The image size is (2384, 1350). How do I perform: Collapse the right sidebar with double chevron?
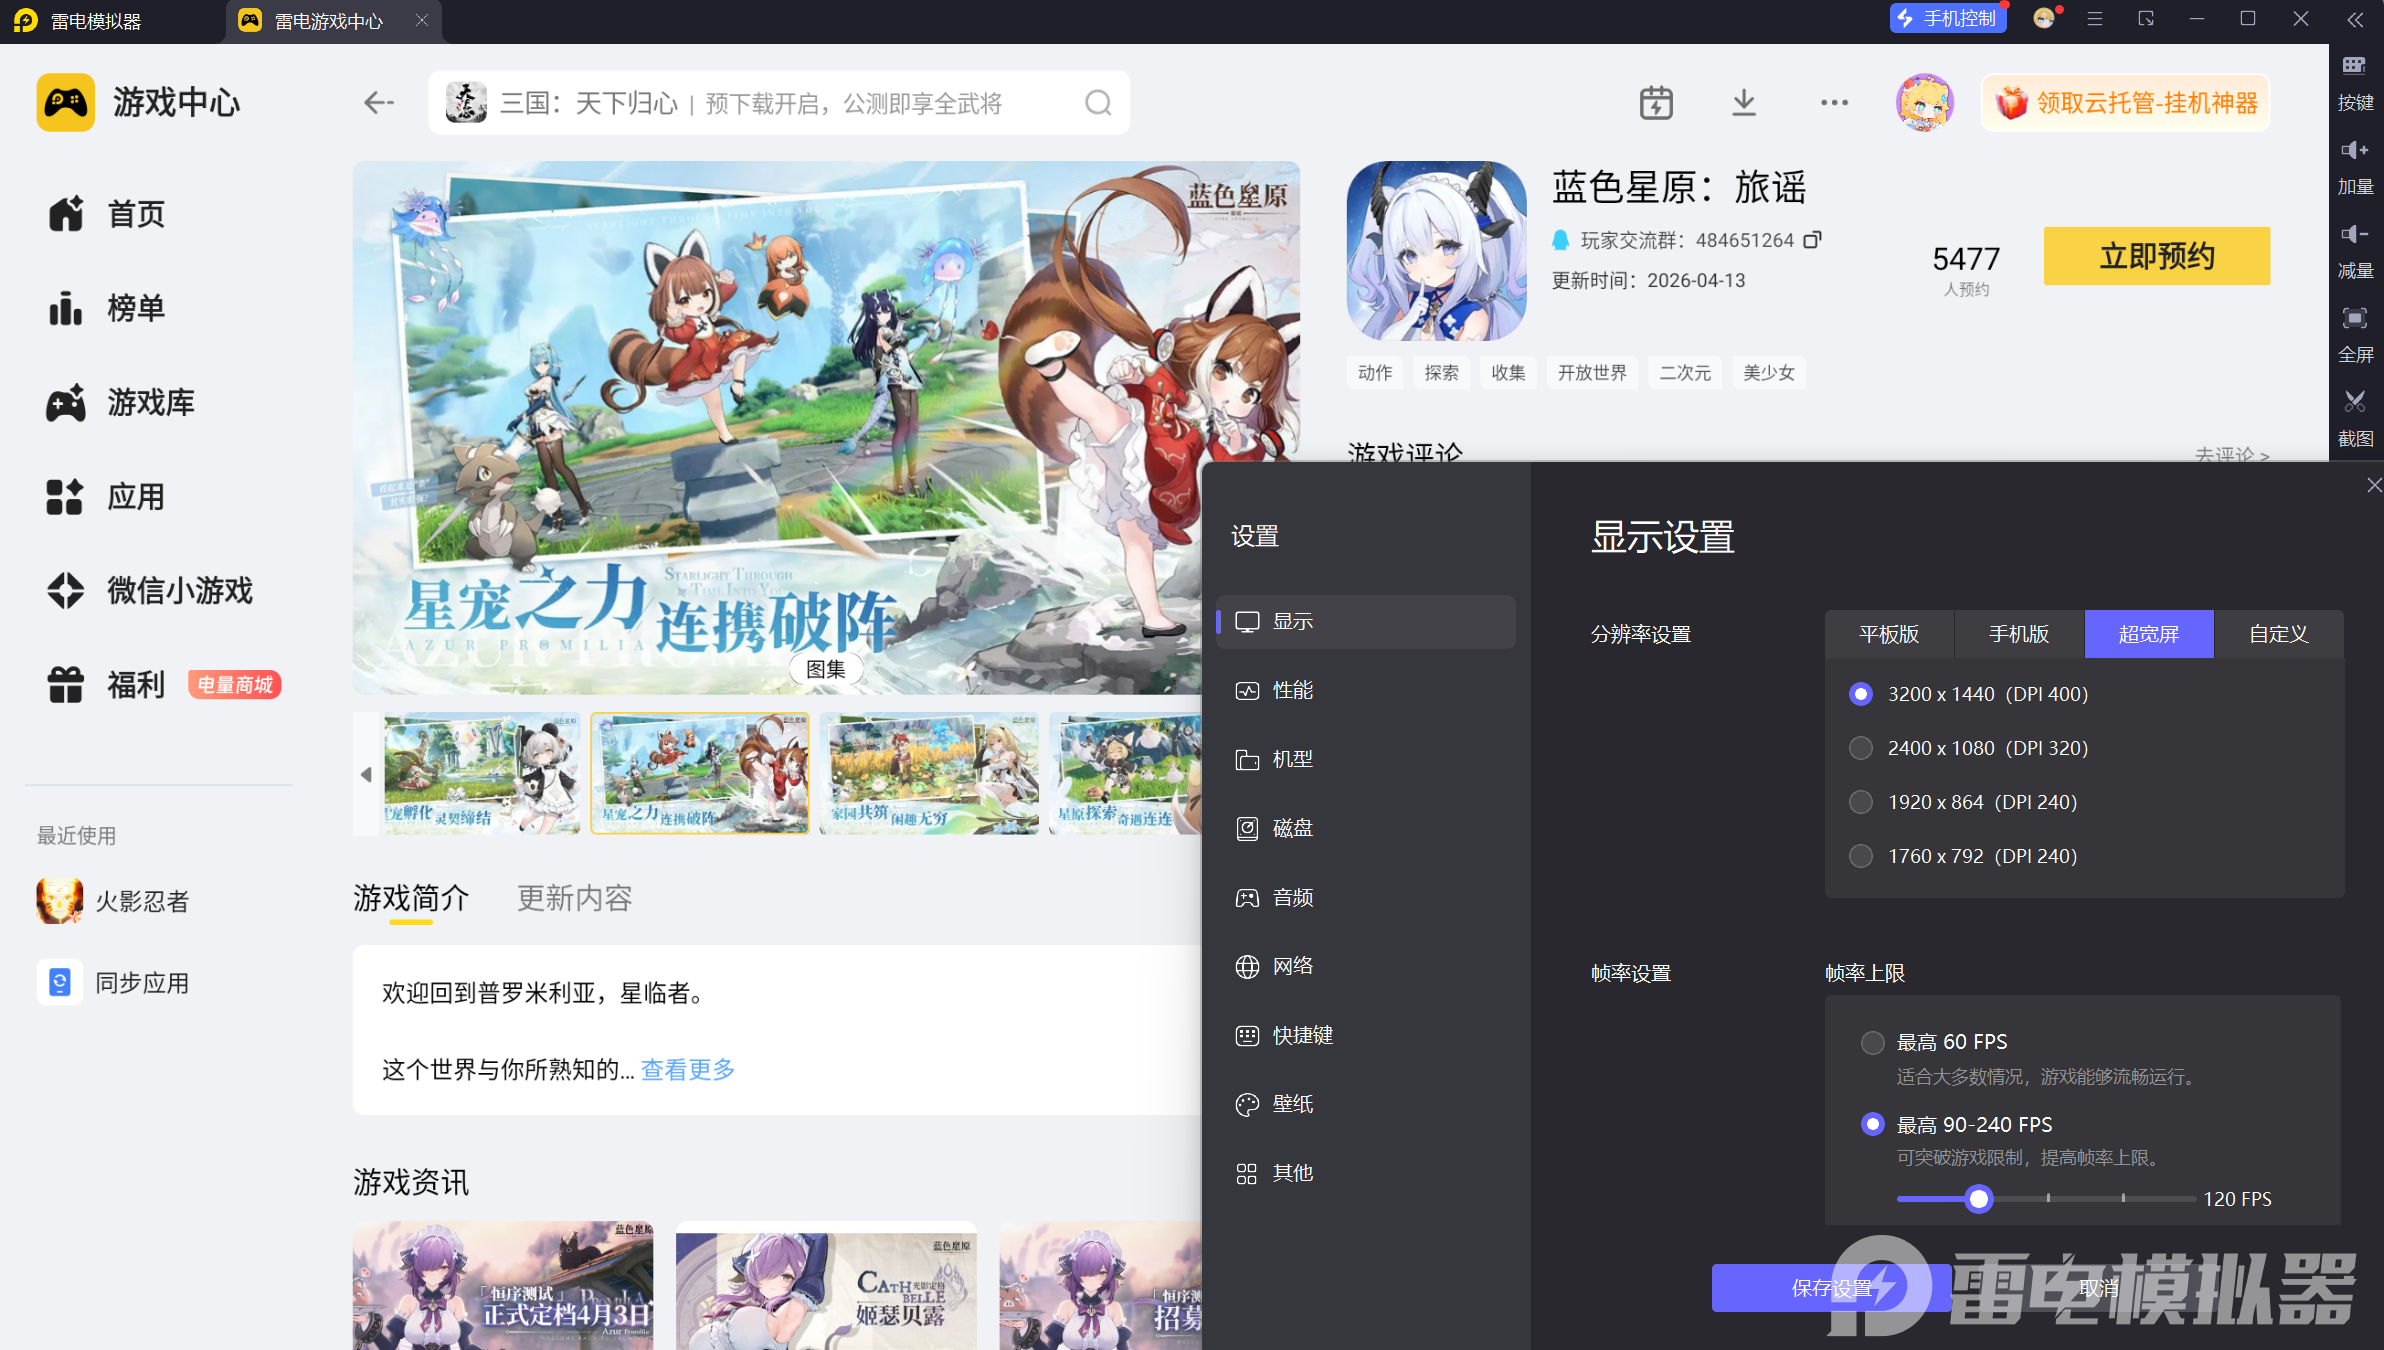(2355, 20)
